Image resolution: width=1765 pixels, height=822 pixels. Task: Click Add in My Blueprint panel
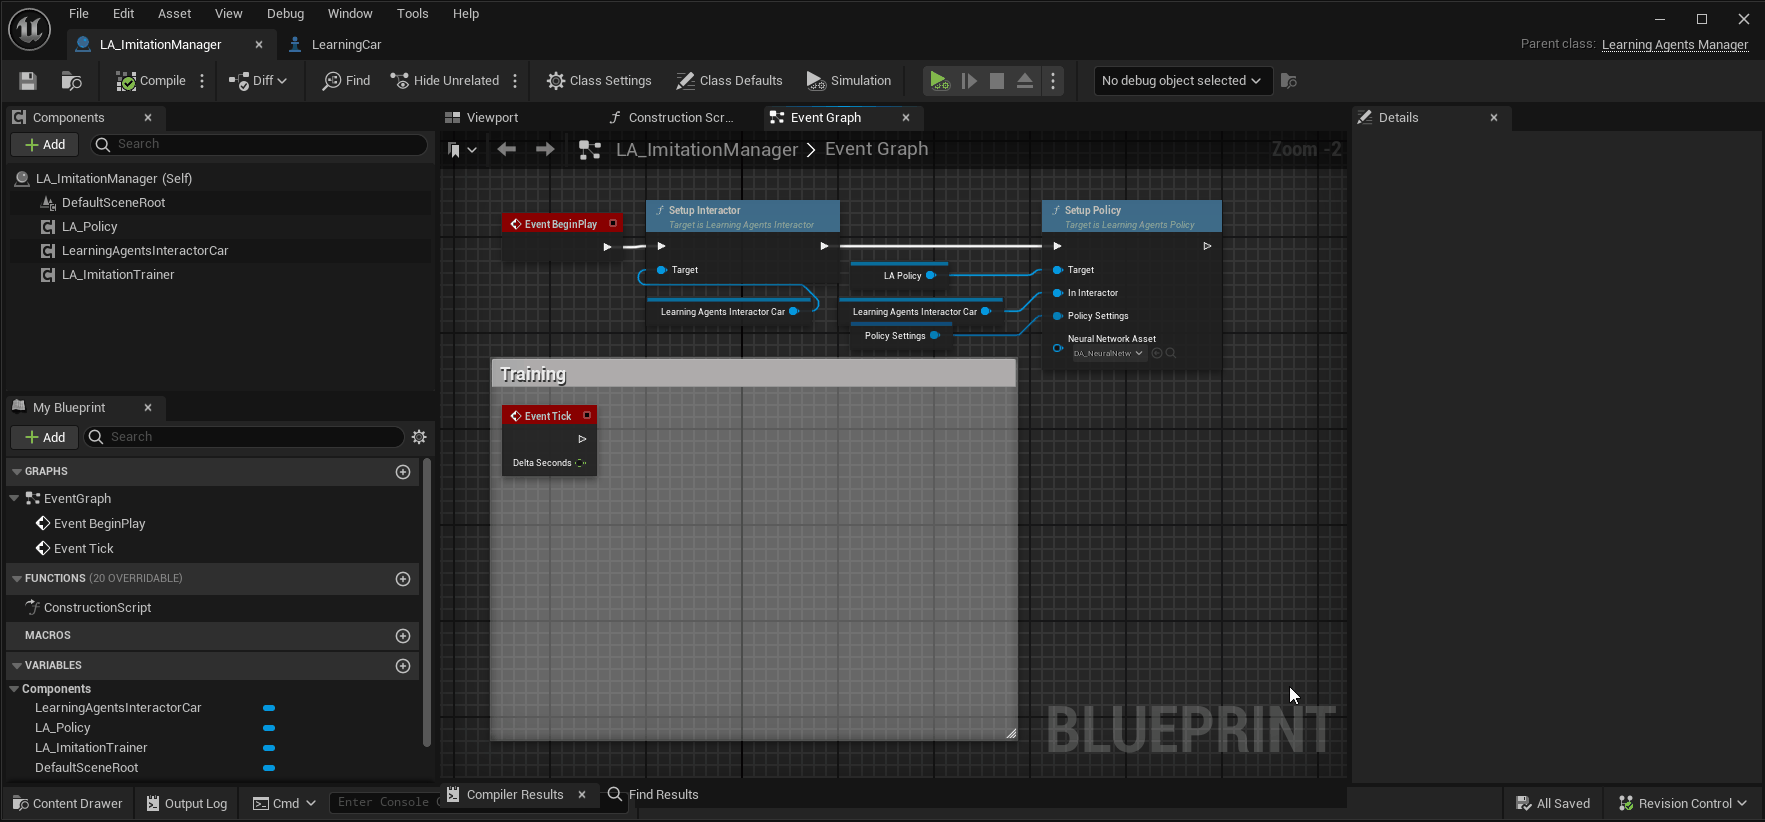(45, 437)
